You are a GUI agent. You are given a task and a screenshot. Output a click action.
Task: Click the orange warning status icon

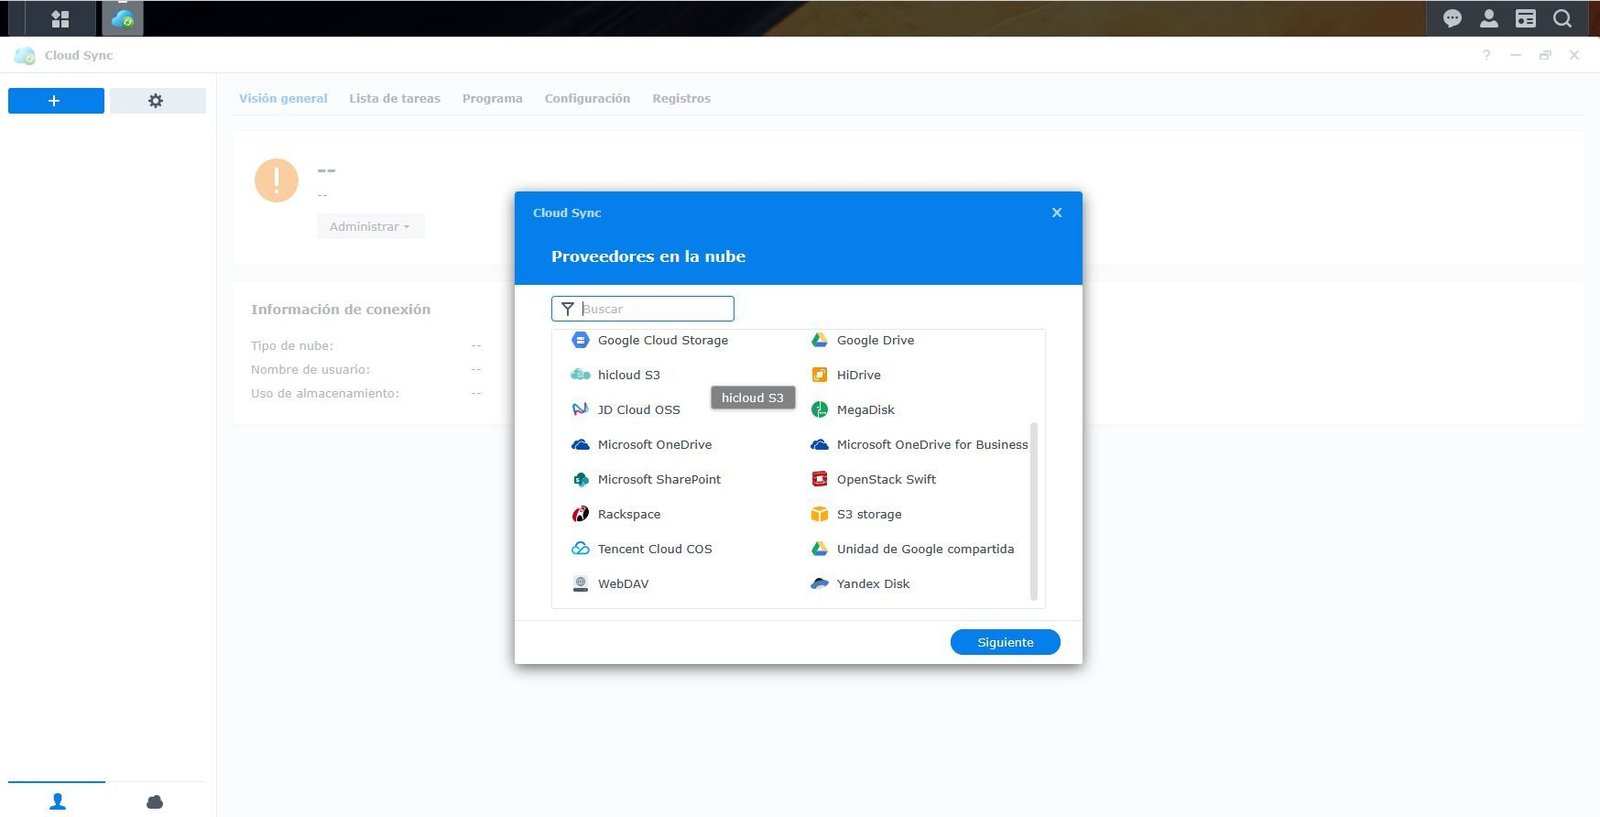tap(276, 181)
